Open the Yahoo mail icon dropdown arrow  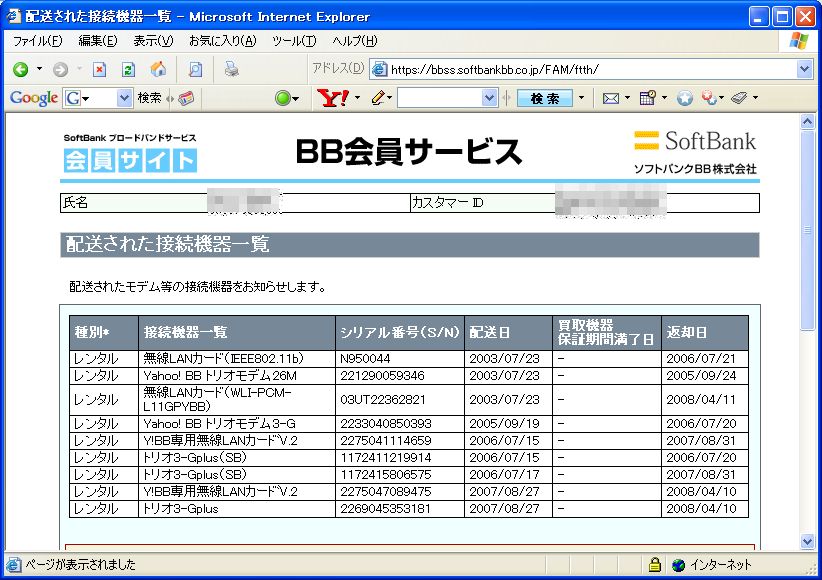click(x=627, y=98)
